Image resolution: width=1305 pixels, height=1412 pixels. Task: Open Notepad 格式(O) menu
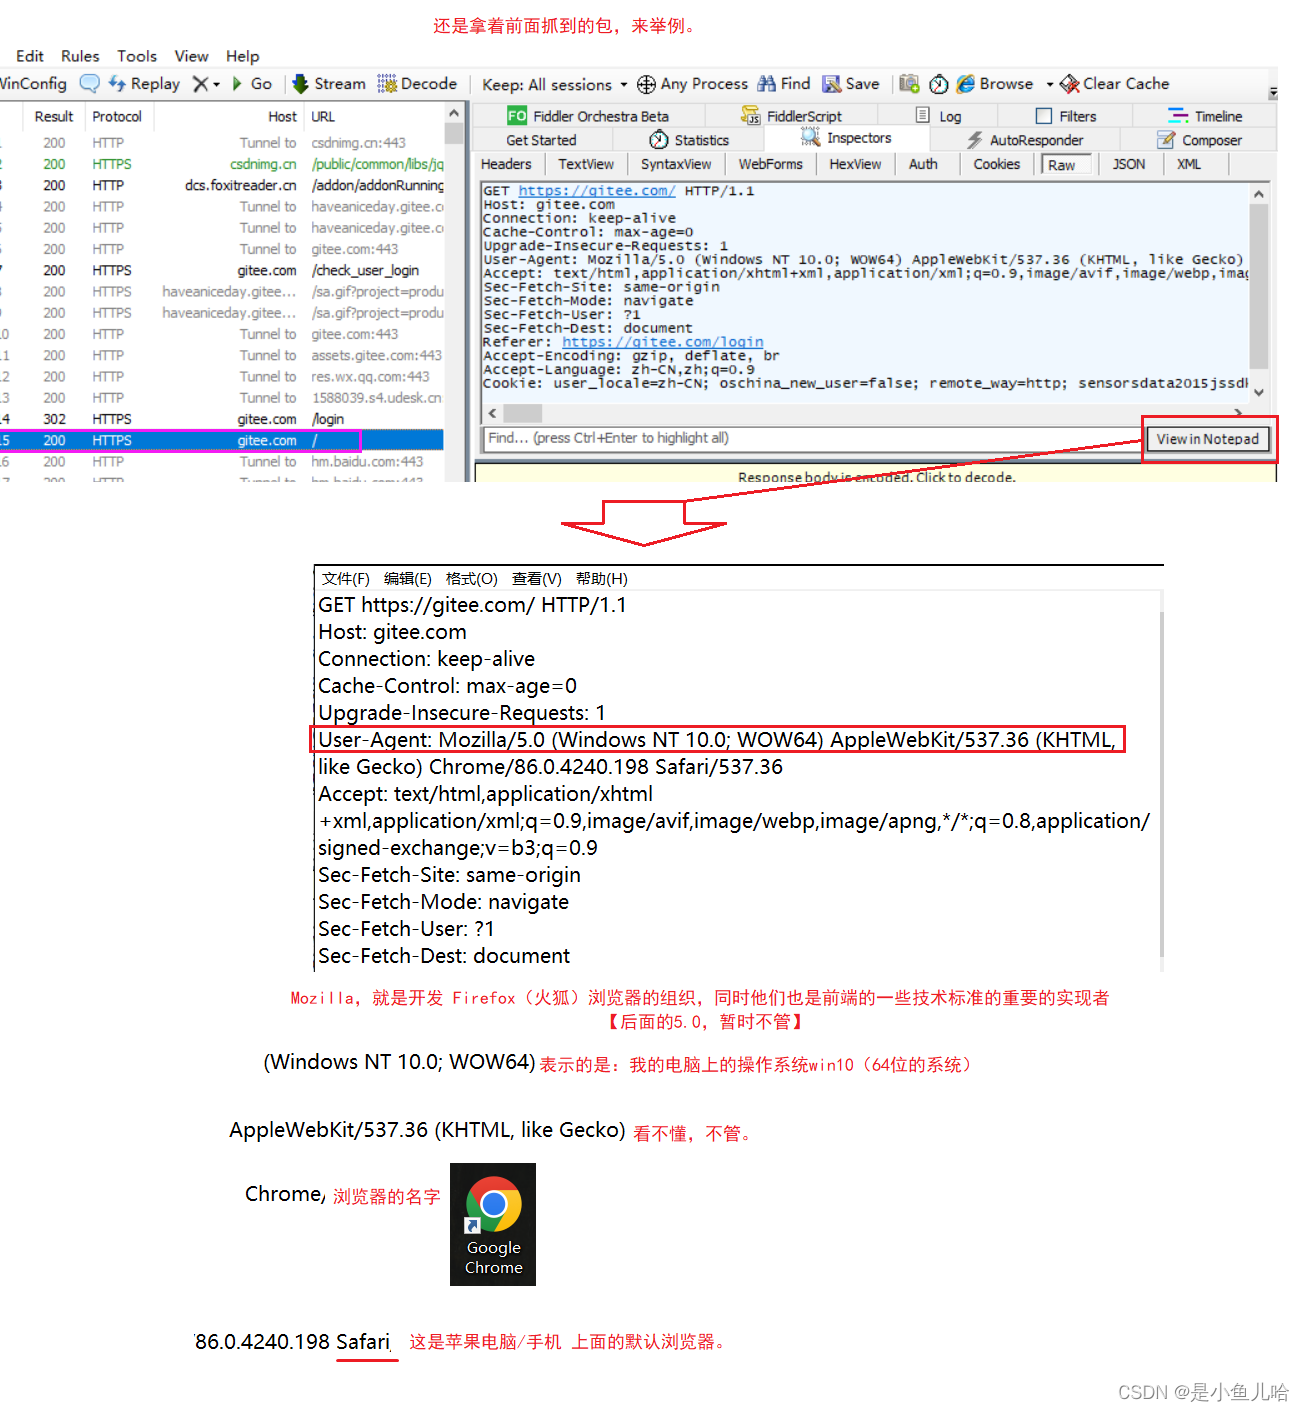(x=472, y=579)
